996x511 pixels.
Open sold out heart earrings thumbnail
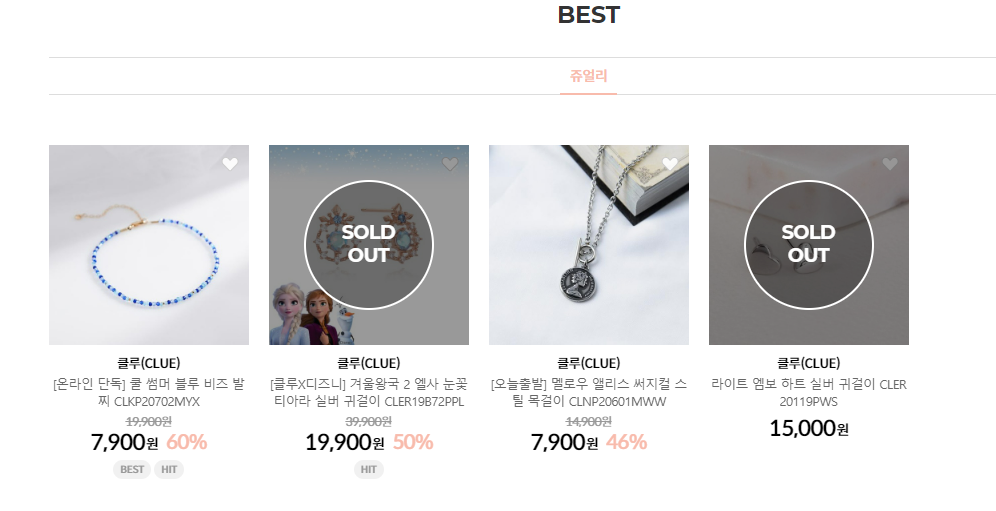tap(809, 245)
